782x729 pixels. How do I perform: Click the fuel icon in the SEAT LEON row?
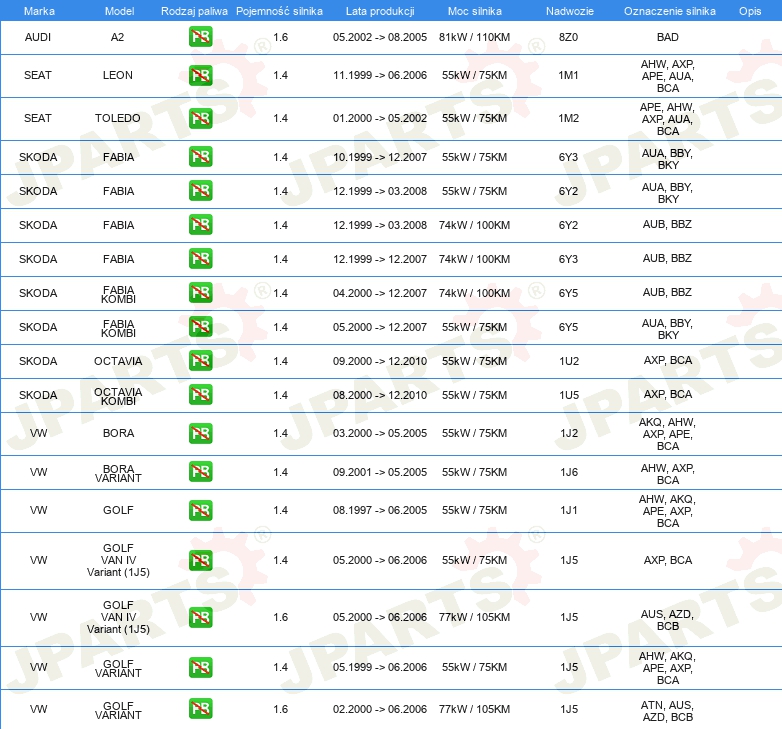click(x=200, y=75)
